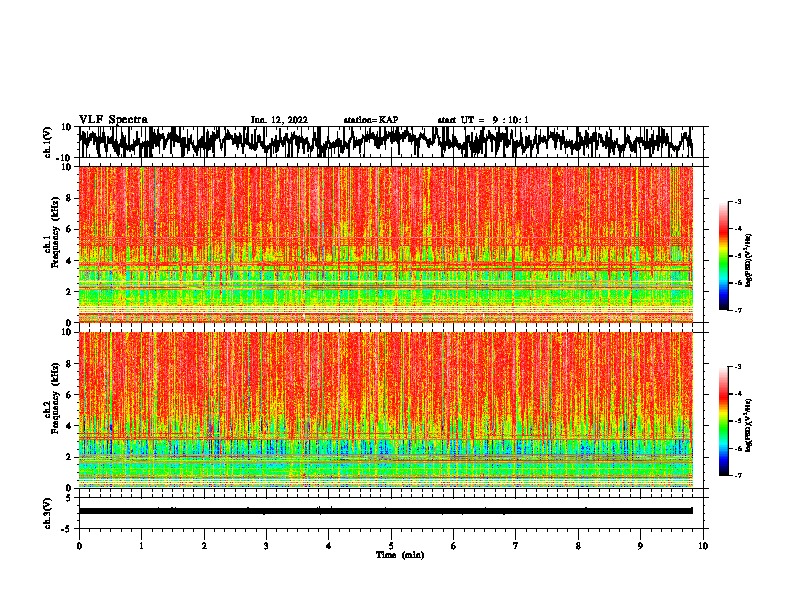Viewport: 792px width, 612px height.
Task: Click the ch.1 spectrogram colorbar
Action: tap(723, 256)
